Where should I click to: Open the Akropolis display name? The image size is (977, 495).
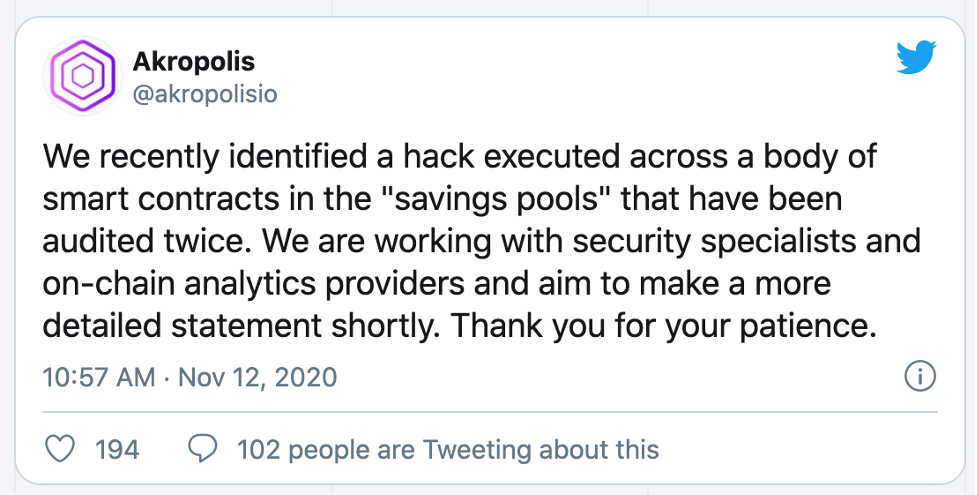[x=194, y=62]
